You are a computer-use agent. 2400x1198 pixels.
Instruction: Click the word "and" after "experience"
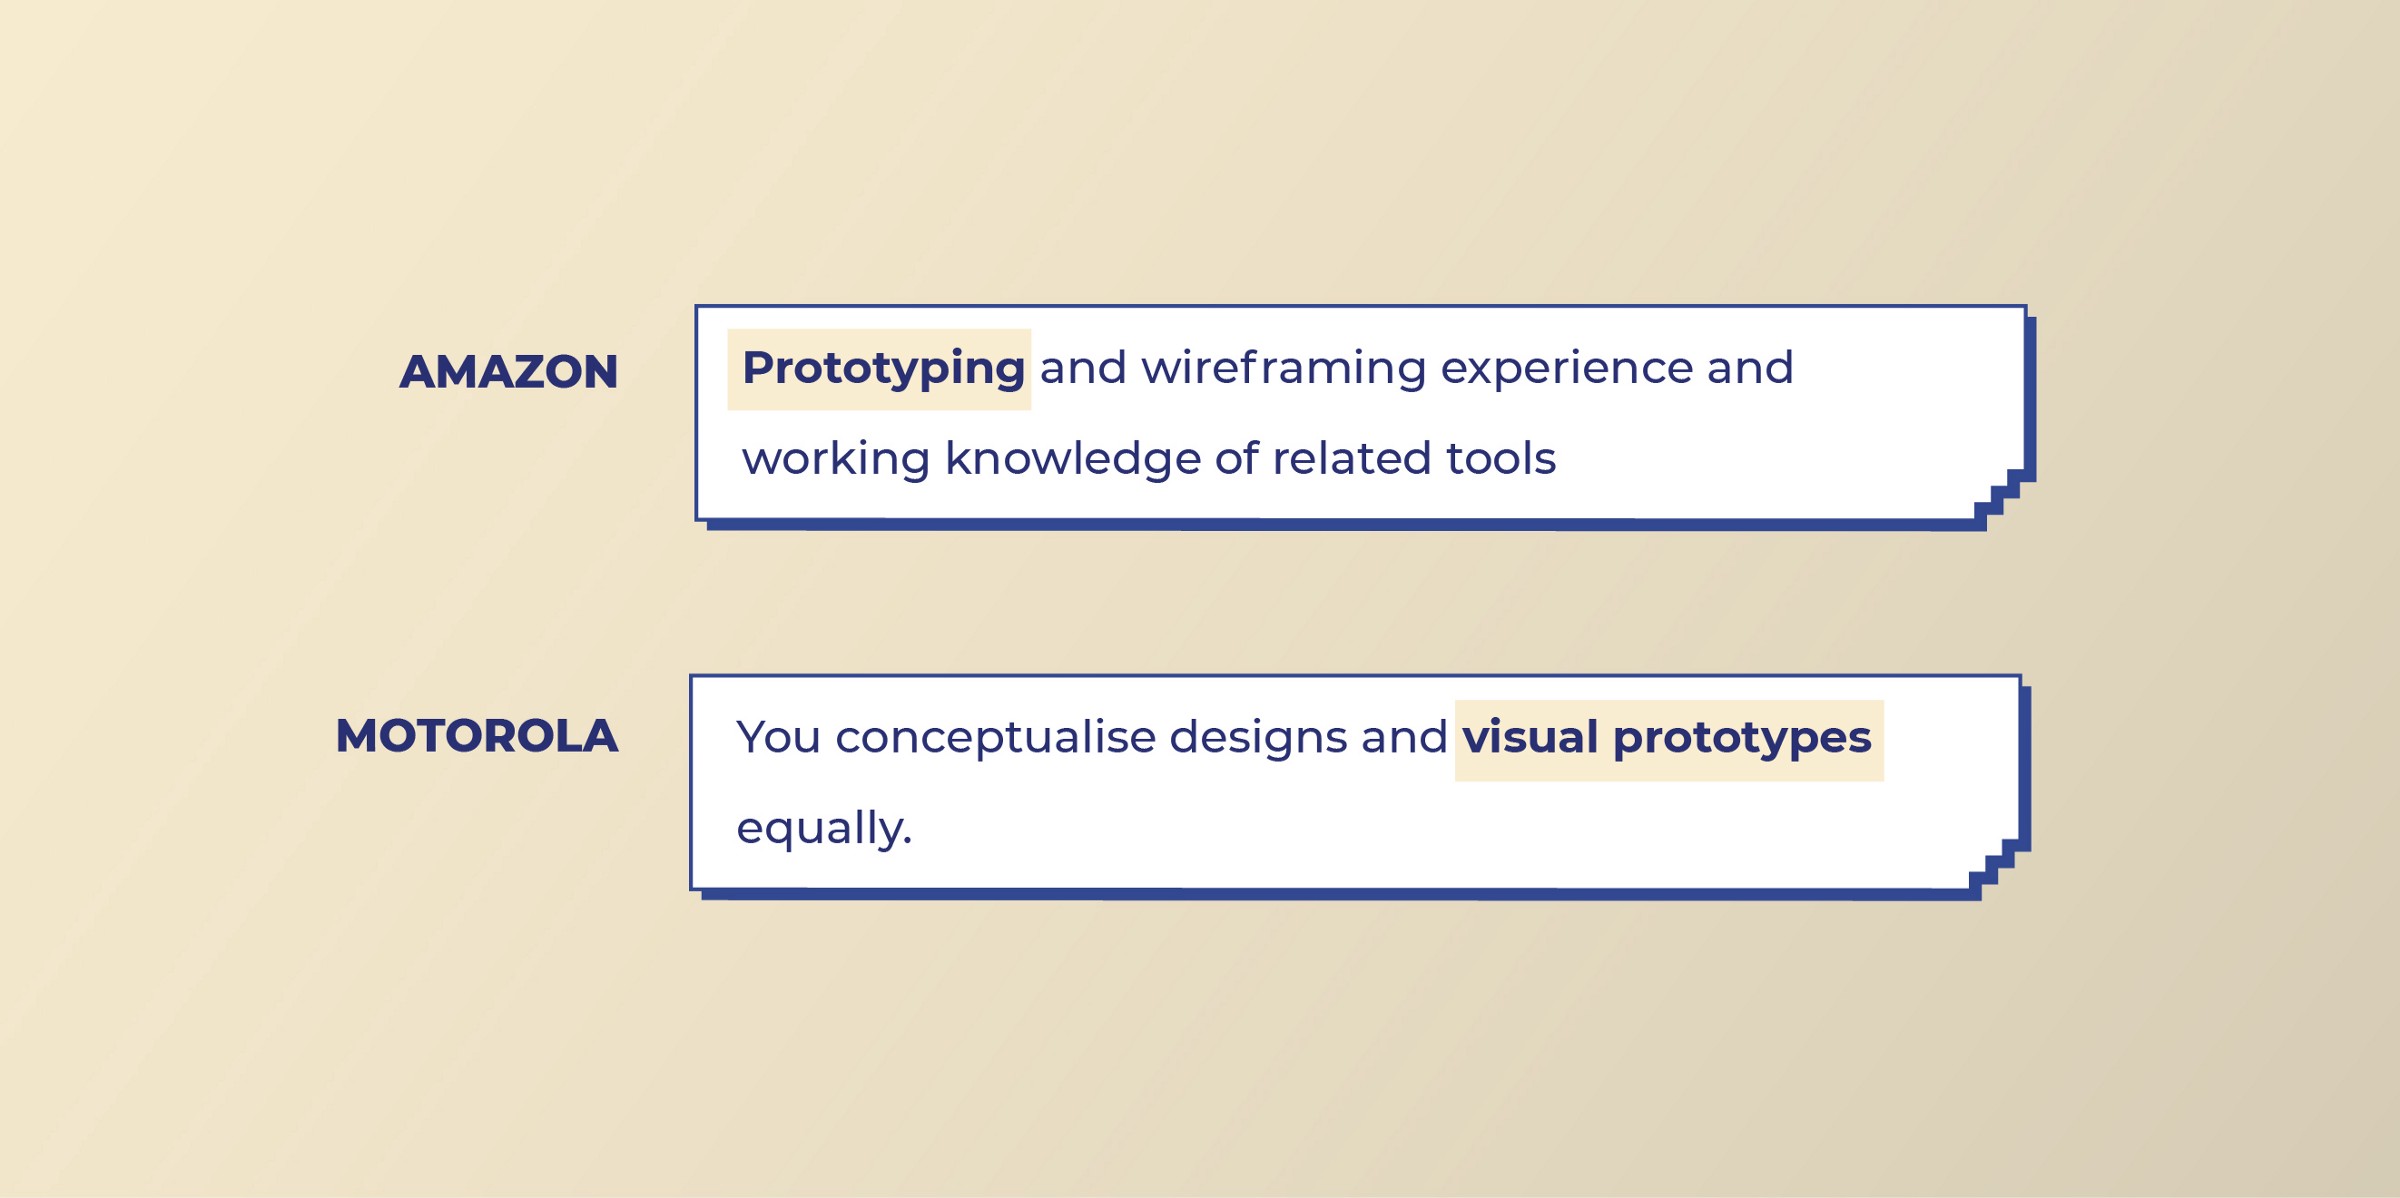pos(1750,368)
